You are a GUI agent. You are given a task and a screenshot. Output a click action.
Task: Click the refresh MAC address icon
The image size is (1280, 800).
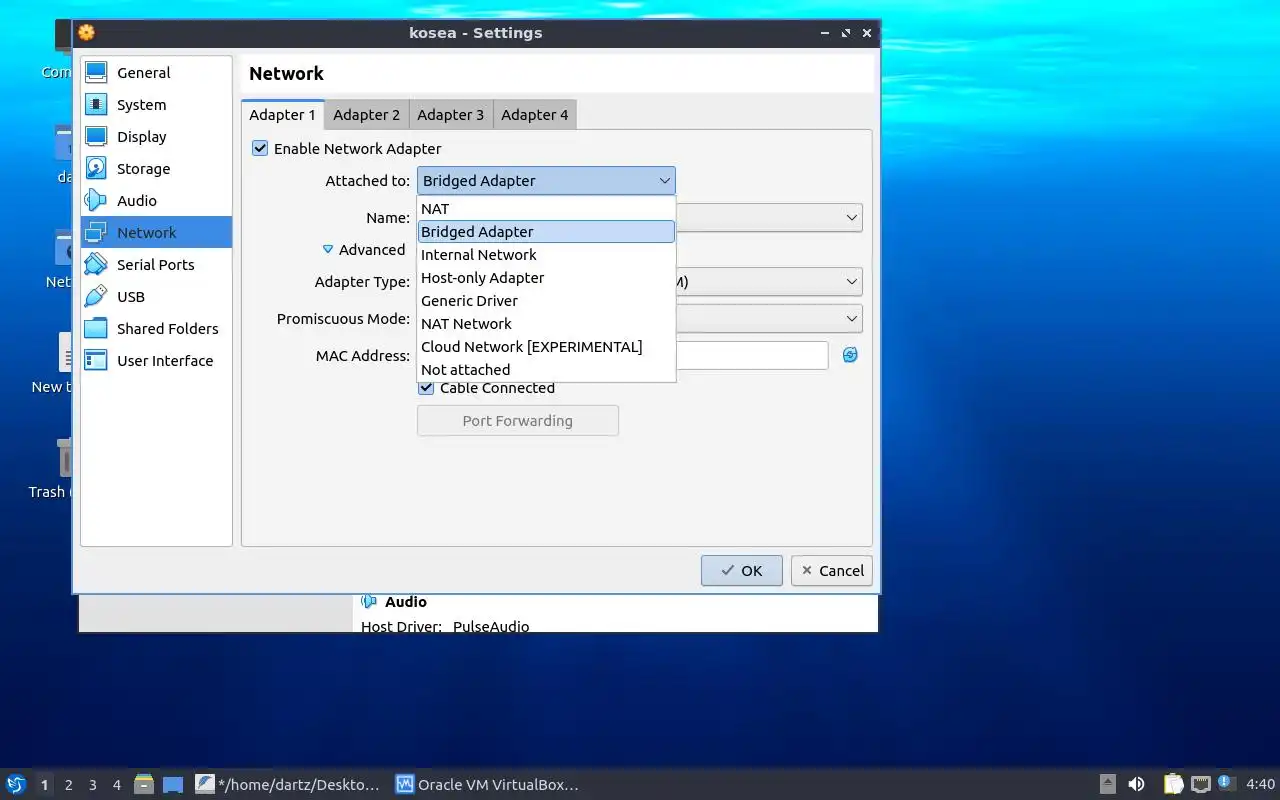(850, 355)
